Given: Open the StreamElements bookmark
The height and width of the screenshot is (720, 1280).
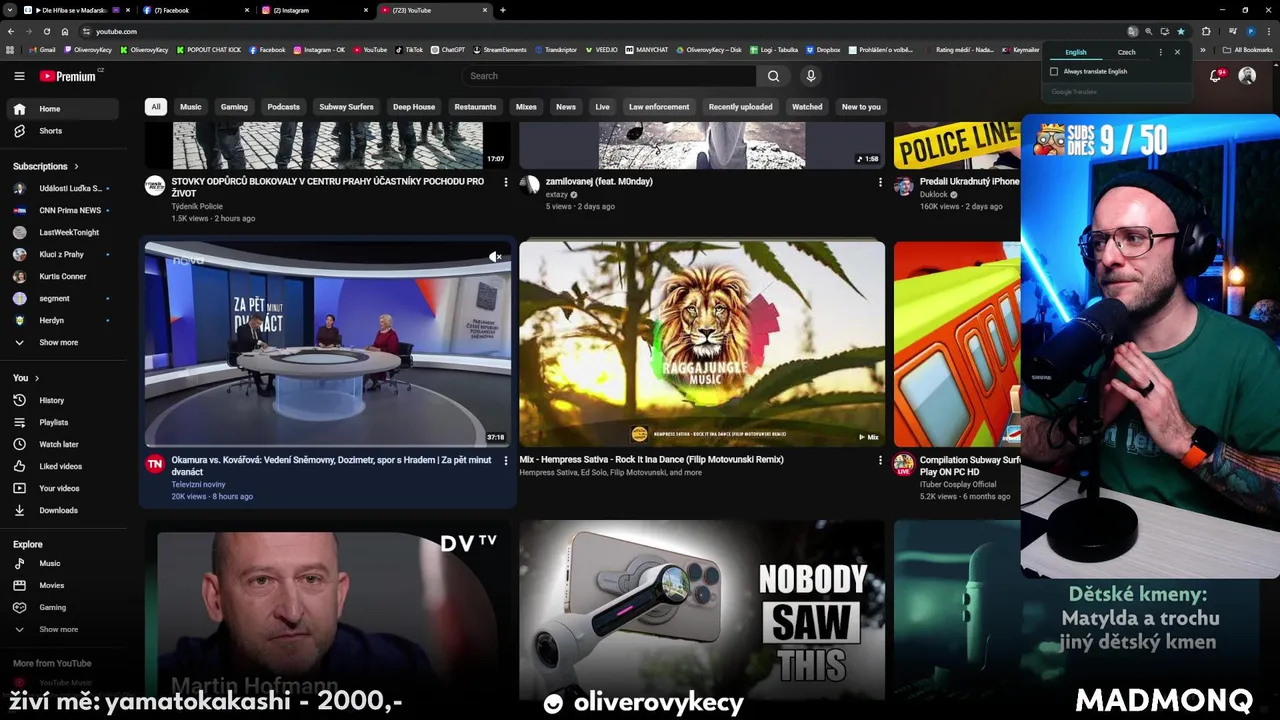Looking at the screenshot, I should pos(500,50).
